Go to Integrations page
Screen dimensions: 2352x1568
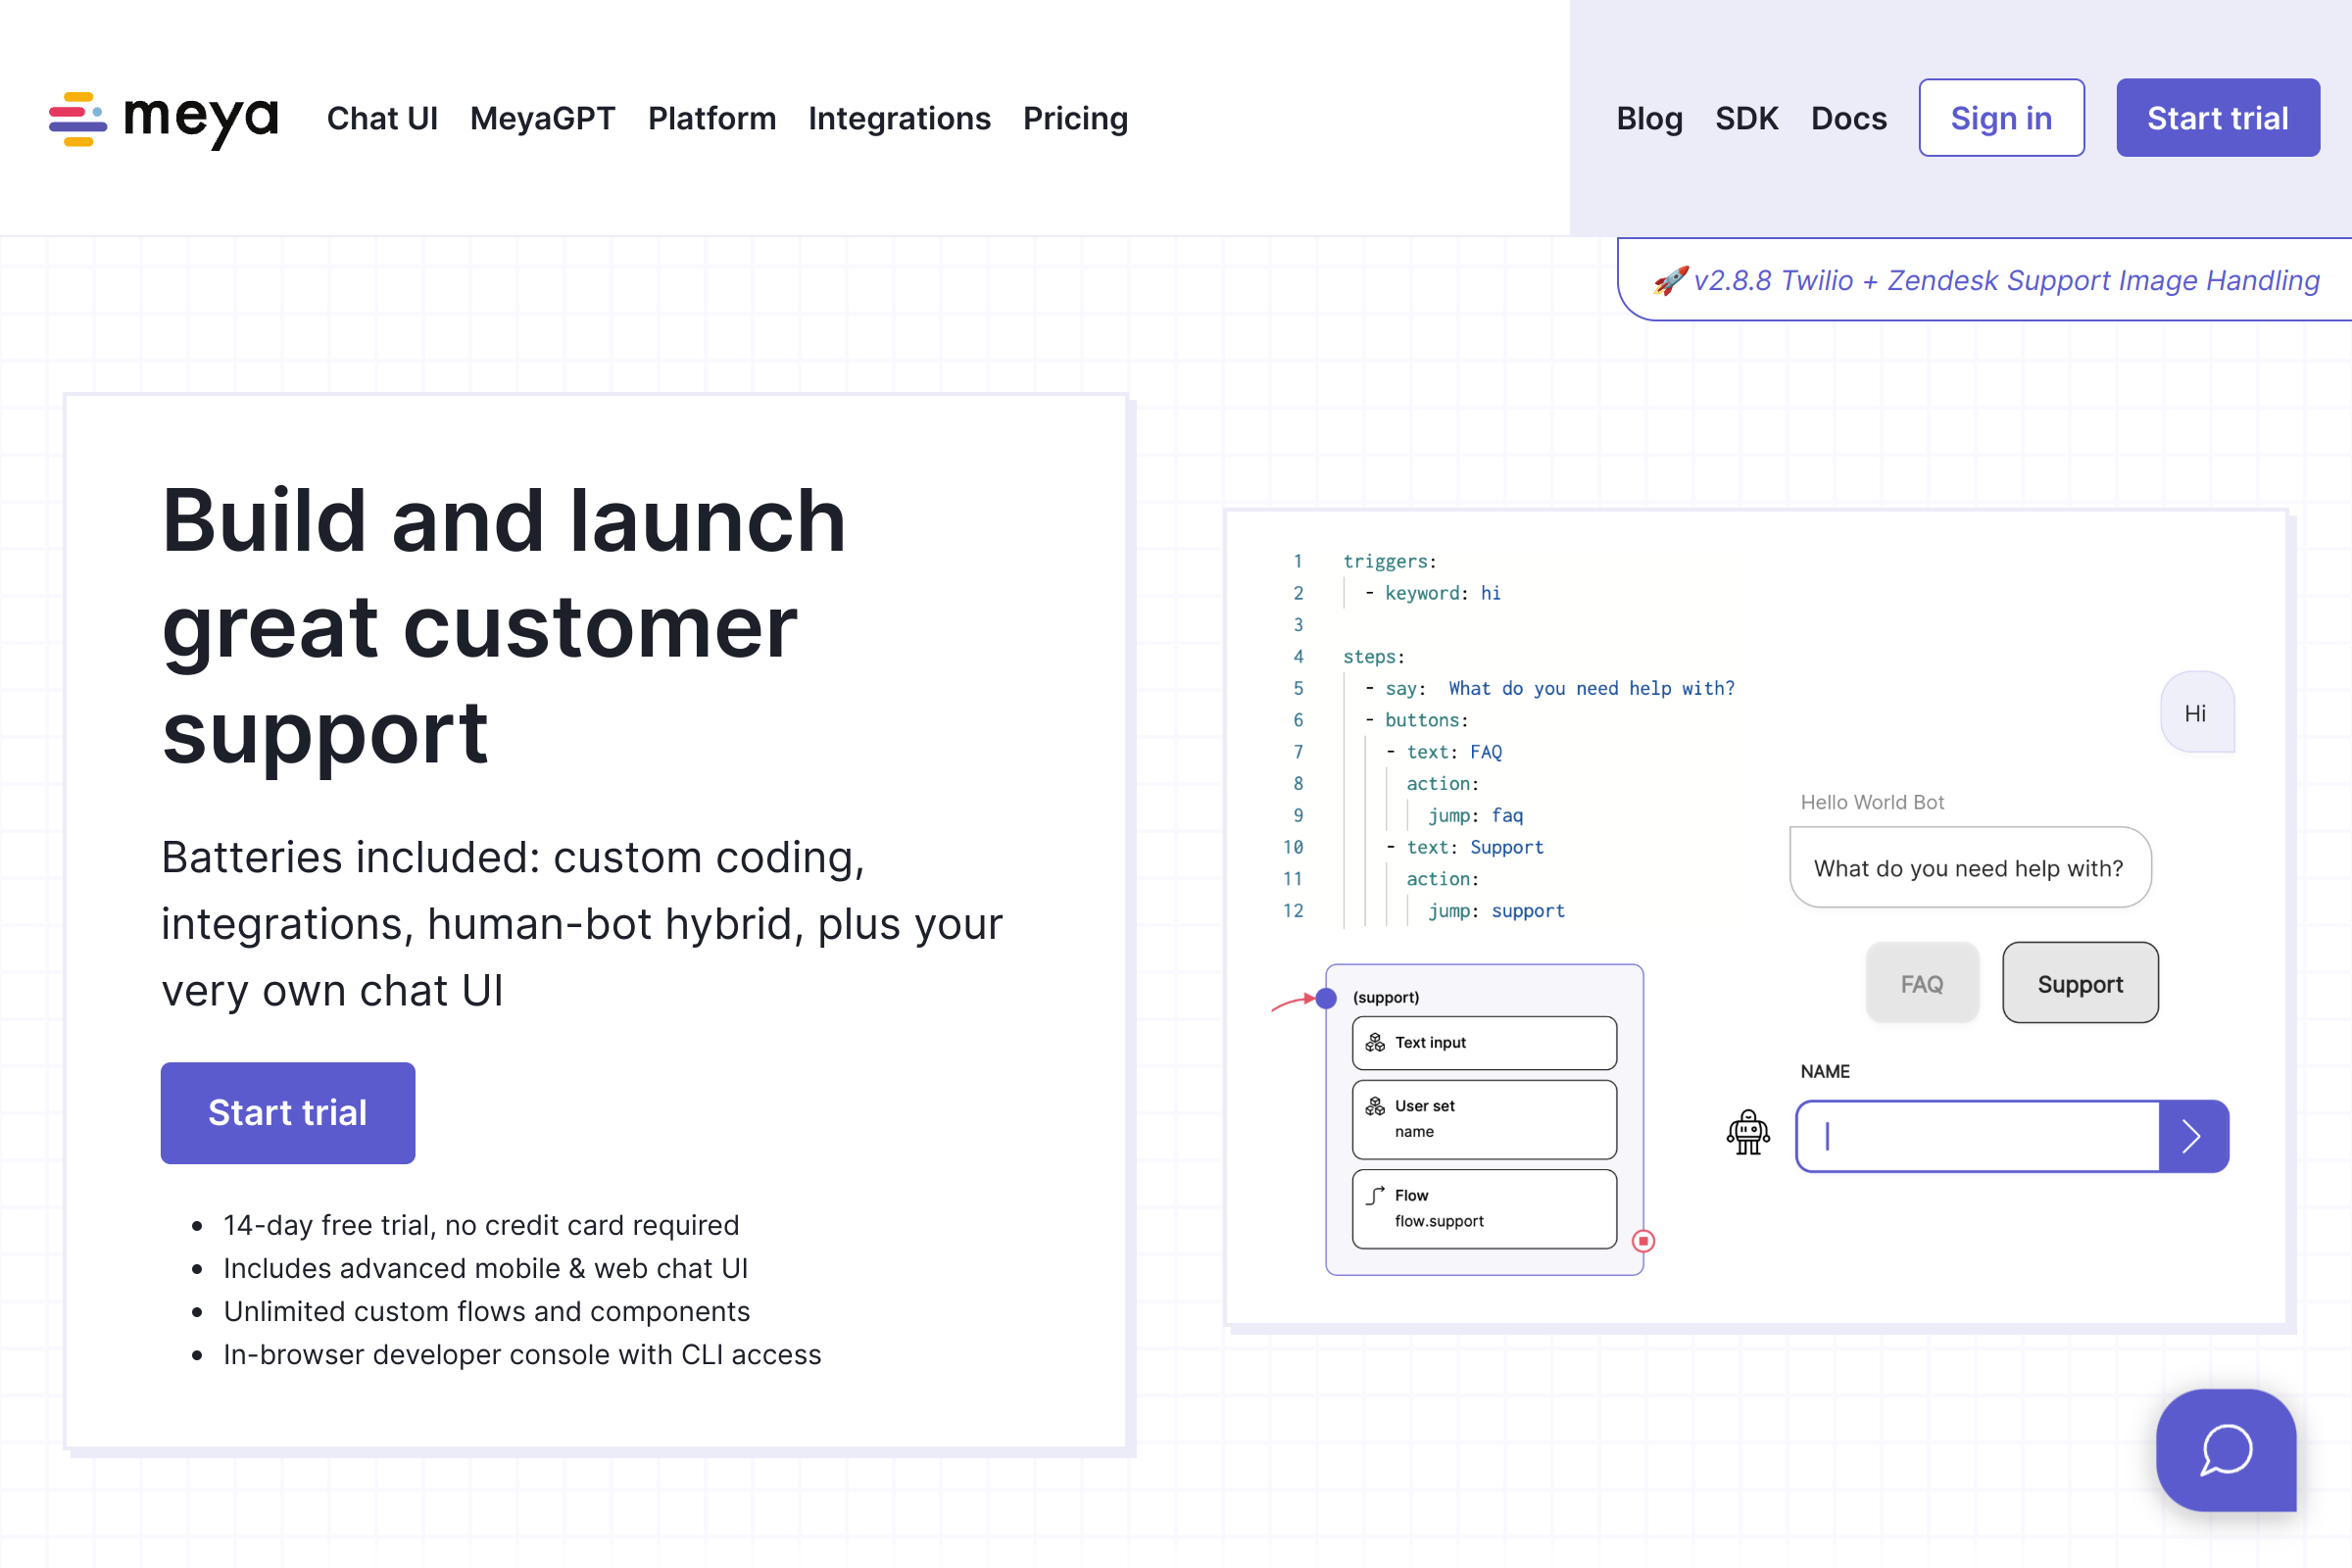tap(898, 119)
